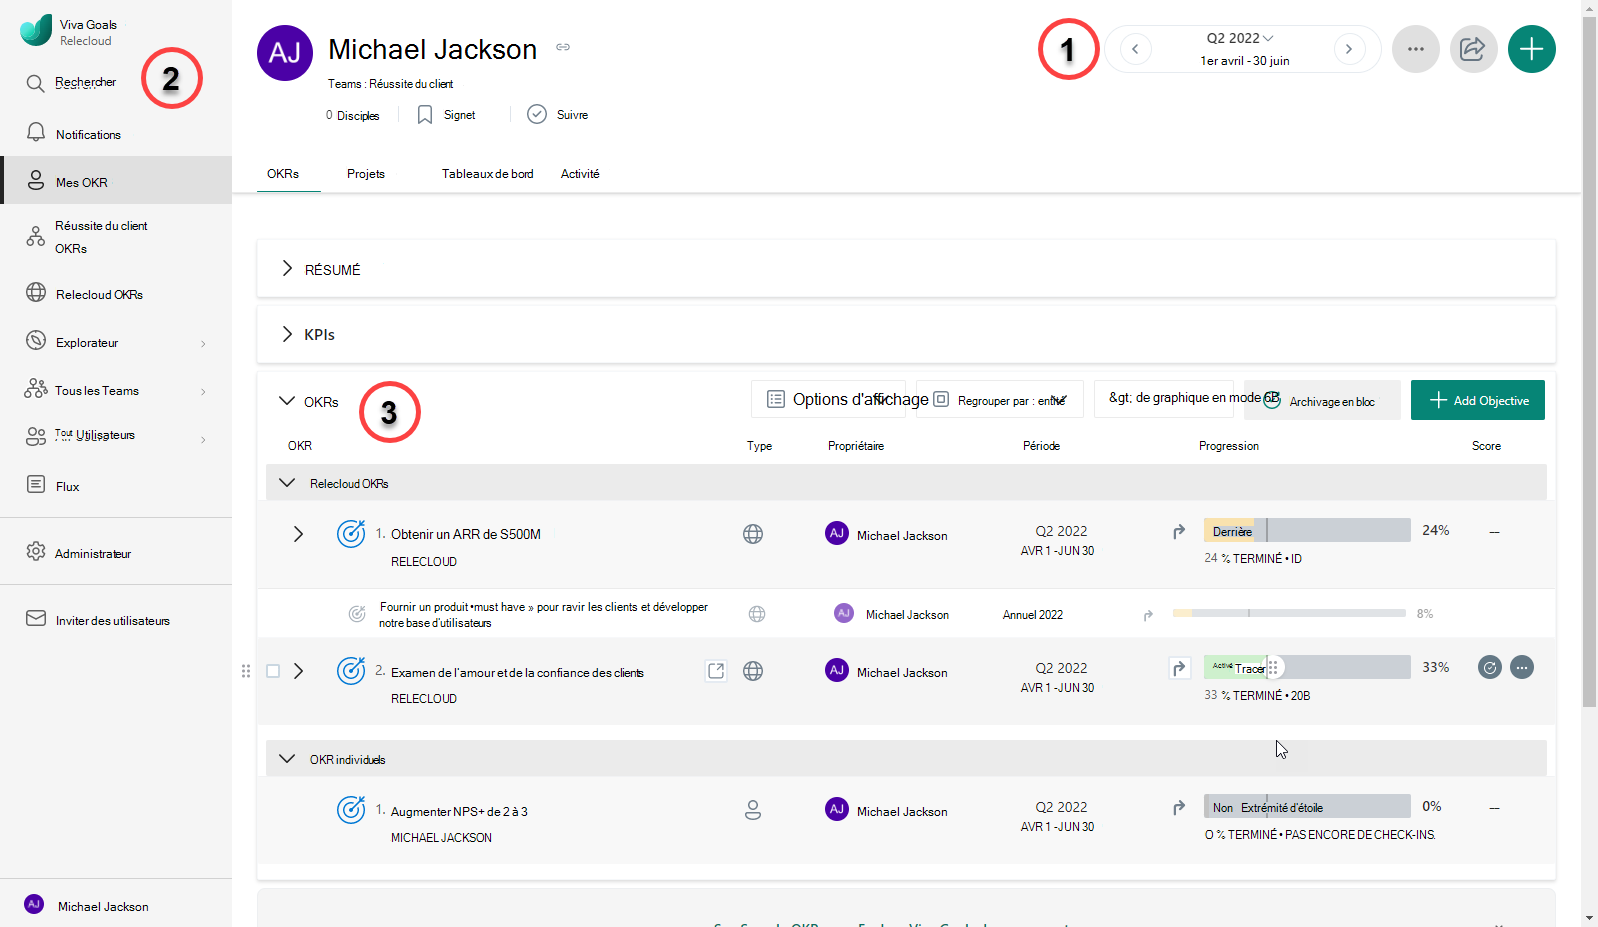This screenshot has width=1598, height=927.
Task: Toggle Suivre follow check
Action: pyautogui.click(x=537, y=114)
